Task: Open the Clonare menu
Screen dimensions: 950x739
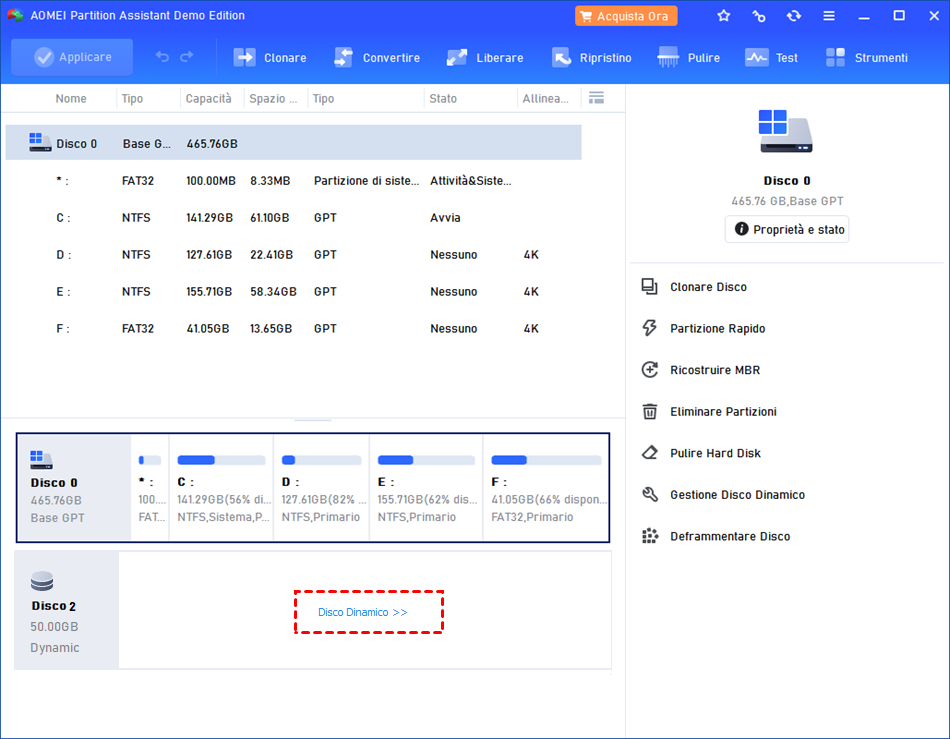Action: point(270,58)
